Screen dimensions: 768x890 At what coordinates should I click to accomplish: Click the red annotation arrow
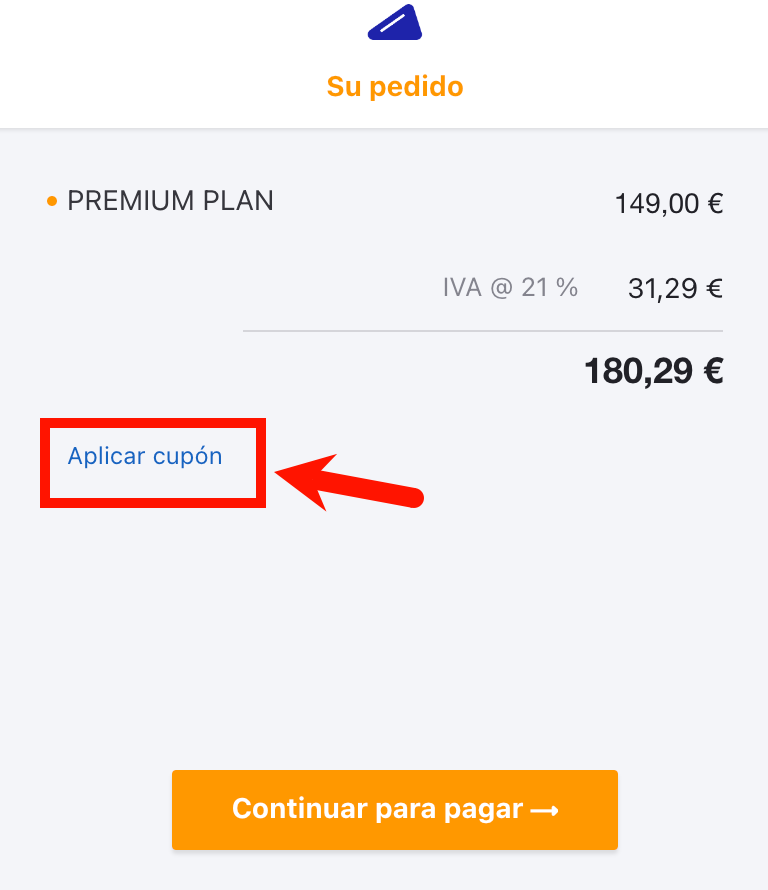pos(349,481)
